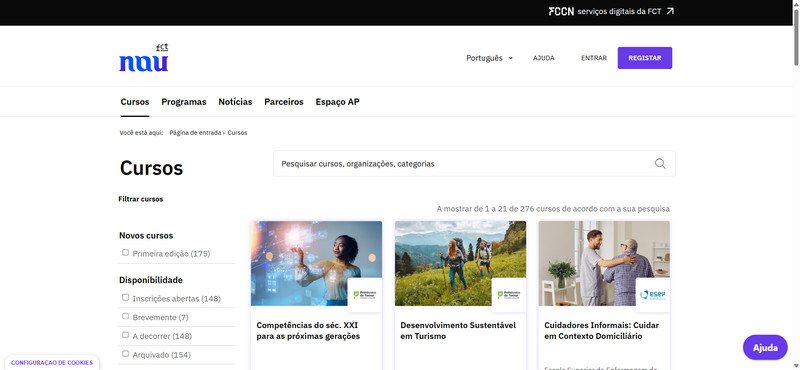Open Configuração de Cookies settings
800x370 pixels.
click(52, 363)
